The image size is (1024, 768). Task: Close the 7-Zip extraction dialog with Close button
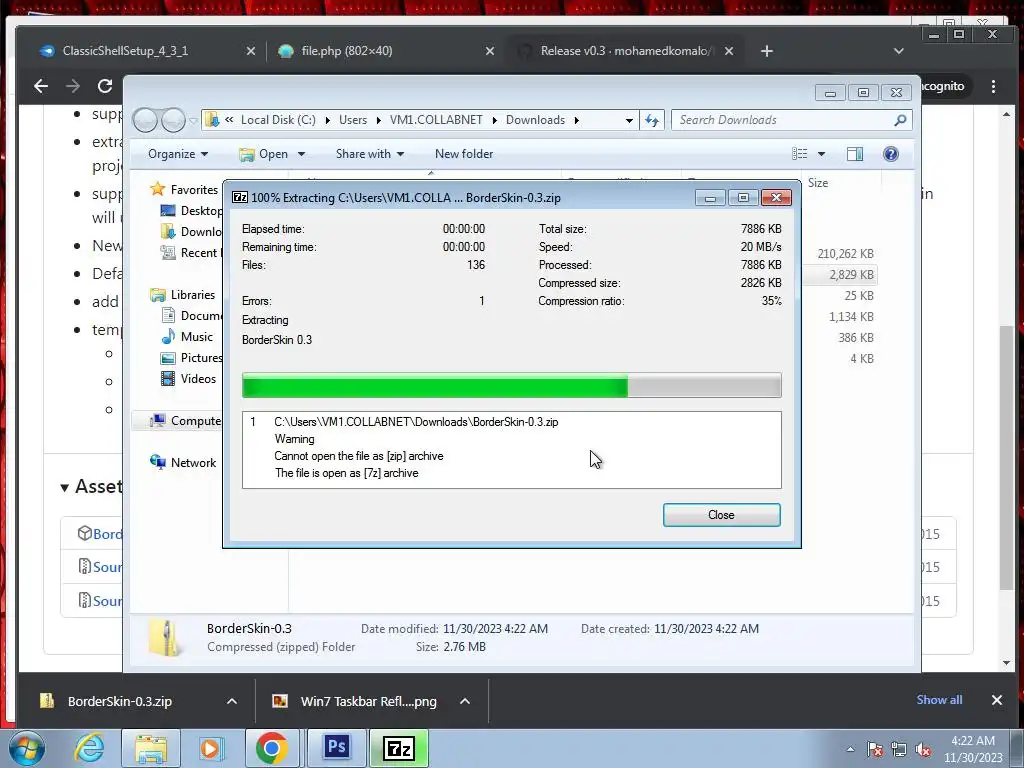[x=721, y=515]
